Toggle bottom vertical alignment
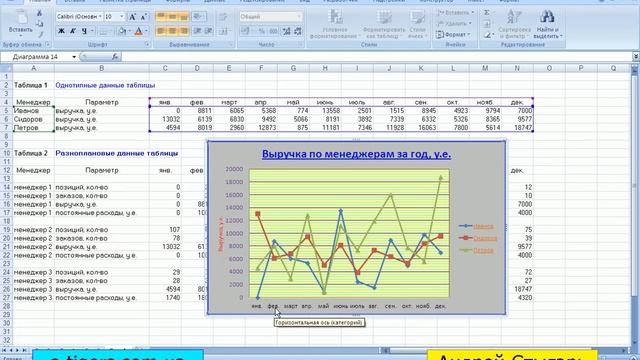 point(184,17)
